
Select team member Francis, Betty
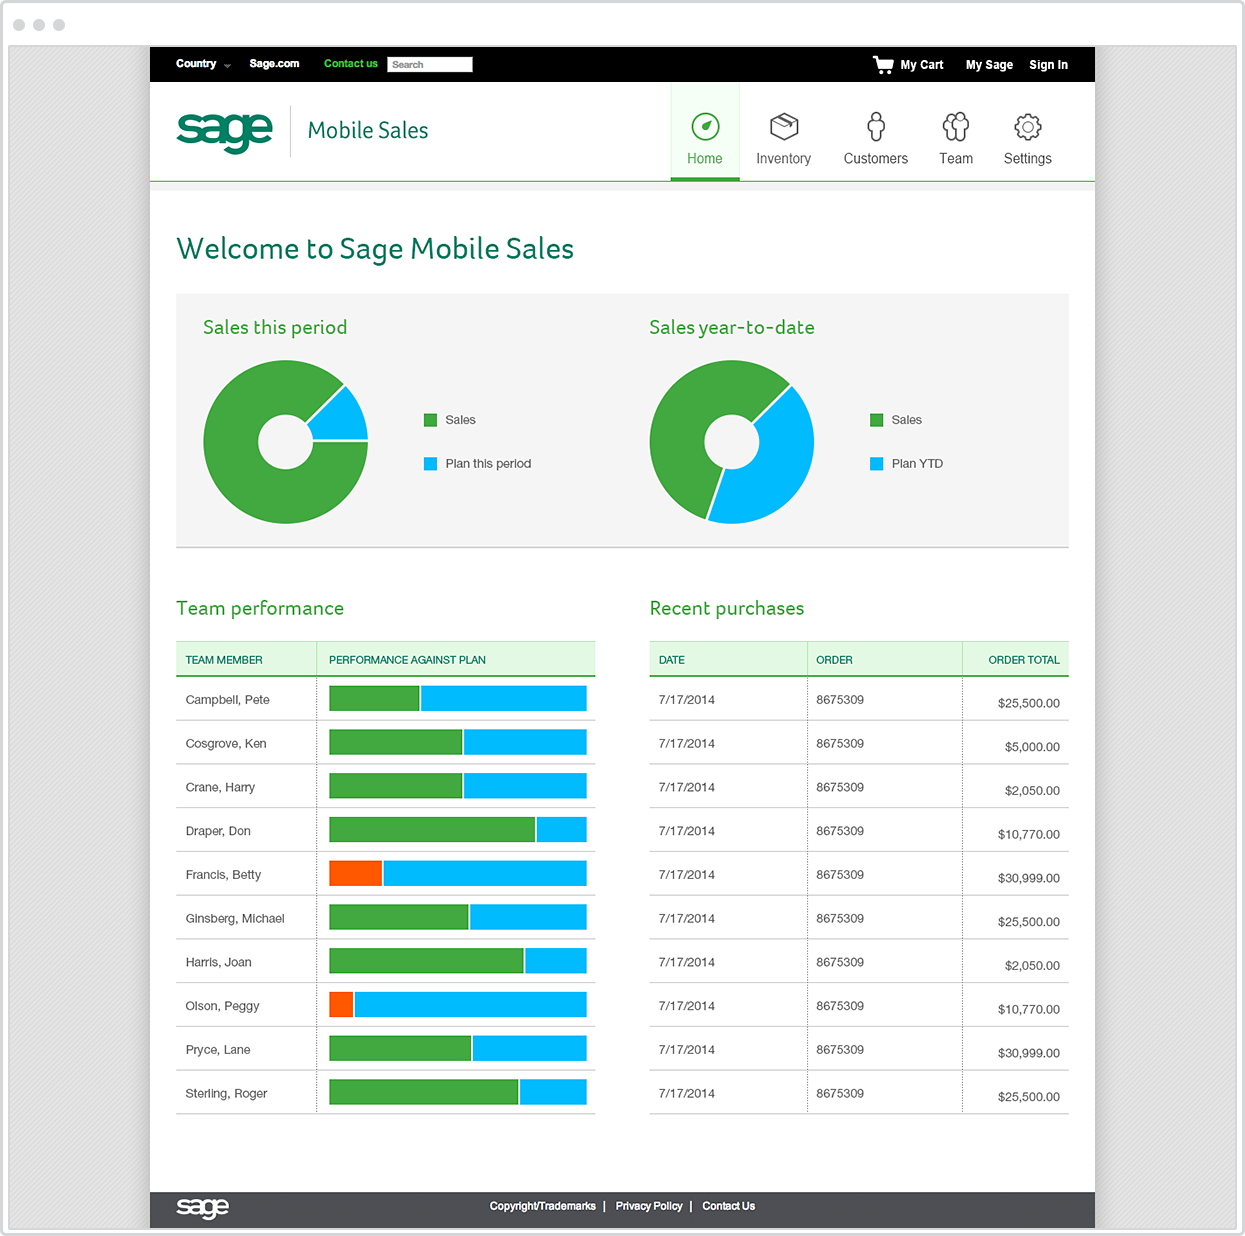(x=223, y=875)
